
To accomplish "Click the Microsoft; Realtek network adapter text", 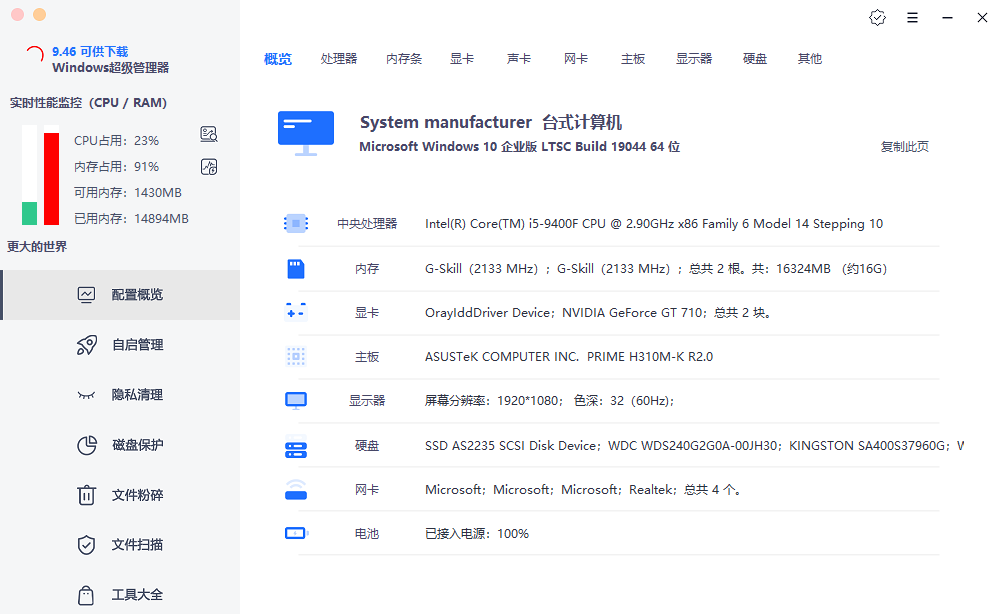I will coord(582,489).
